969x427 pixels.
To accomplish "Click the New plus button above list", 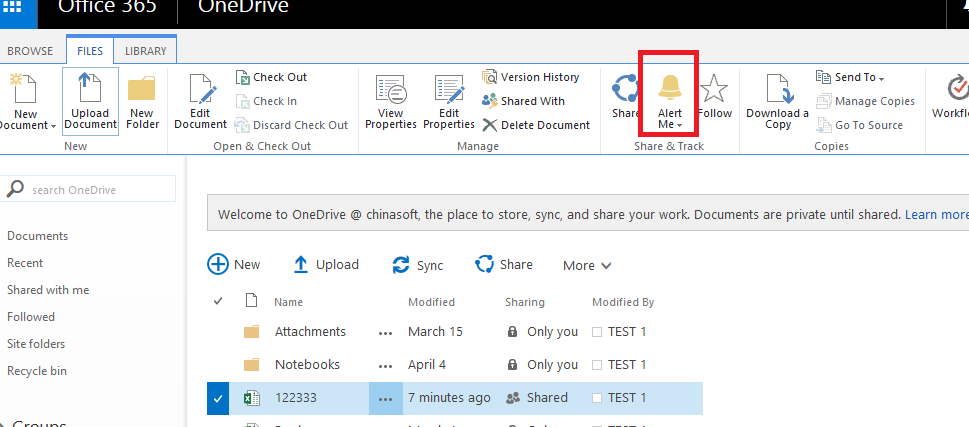I will click(234, 264).
